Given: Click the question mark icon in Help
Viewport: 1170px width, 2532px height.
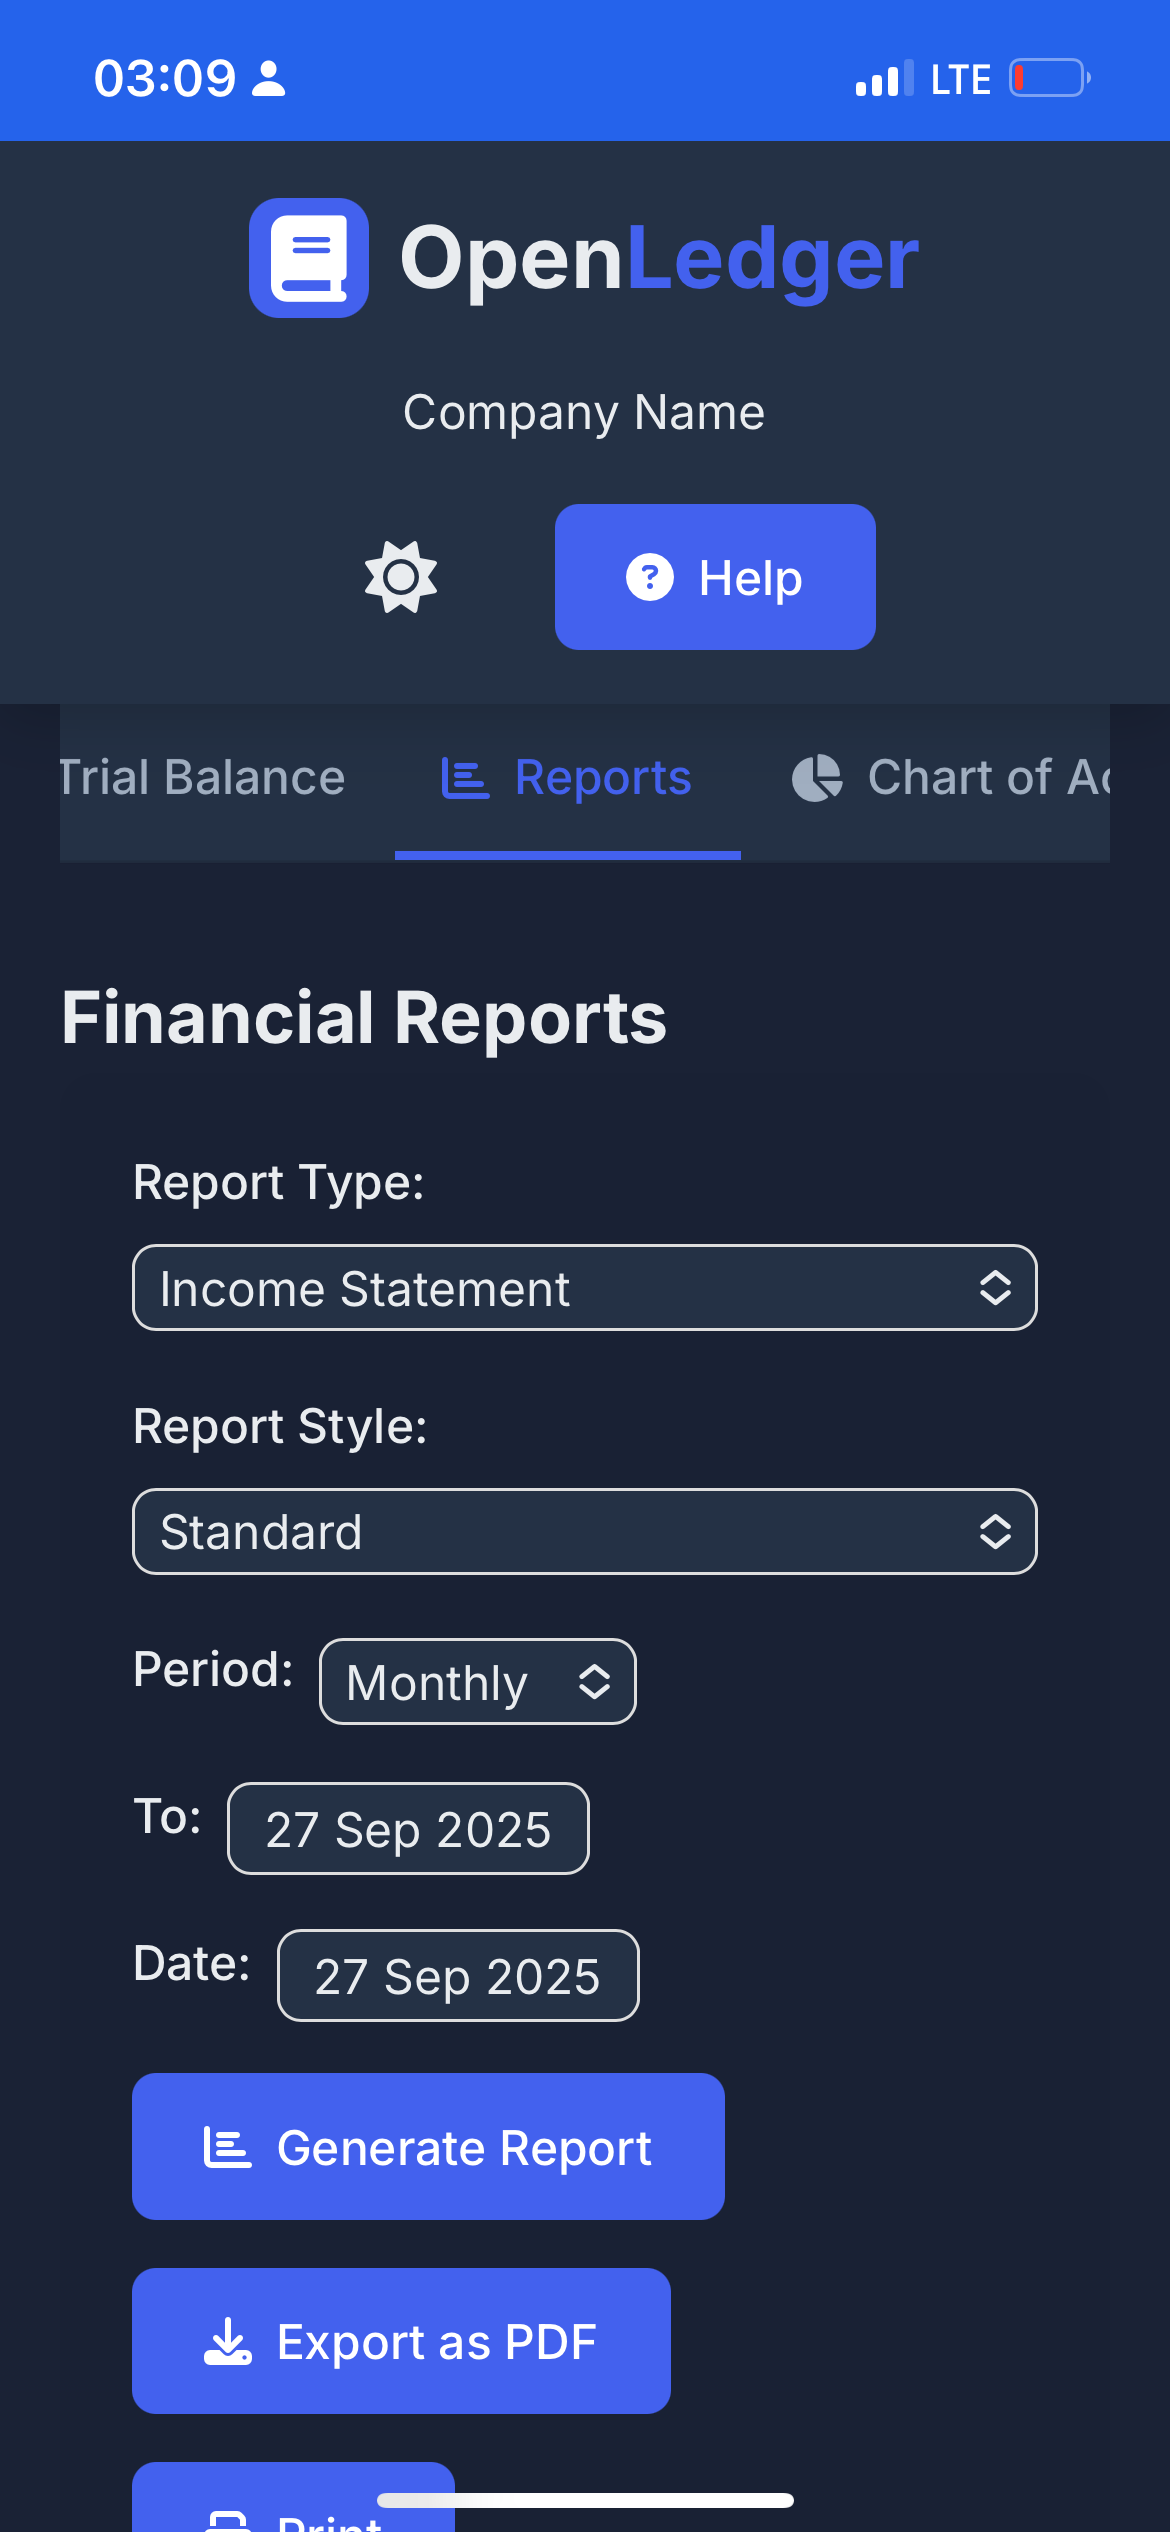Looking at the screenshot, I should (650, 577).
